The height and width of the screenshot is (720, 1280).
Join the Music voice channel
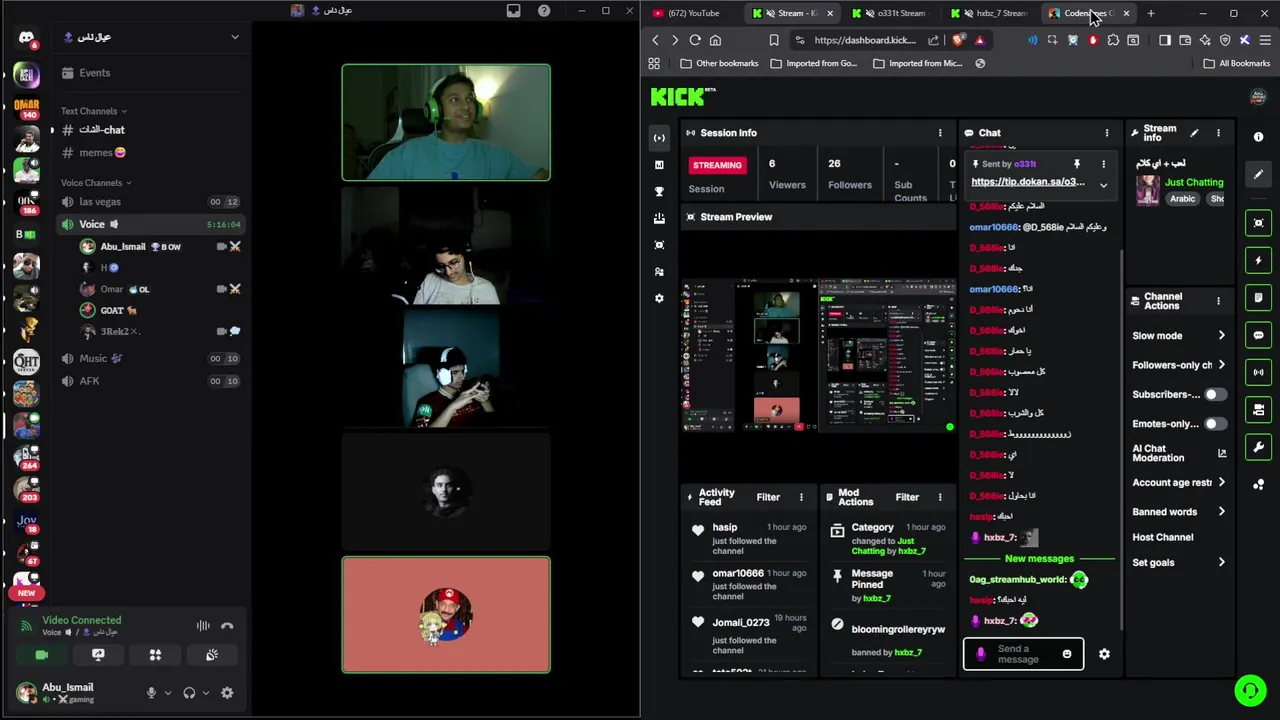tap(150, 358)
